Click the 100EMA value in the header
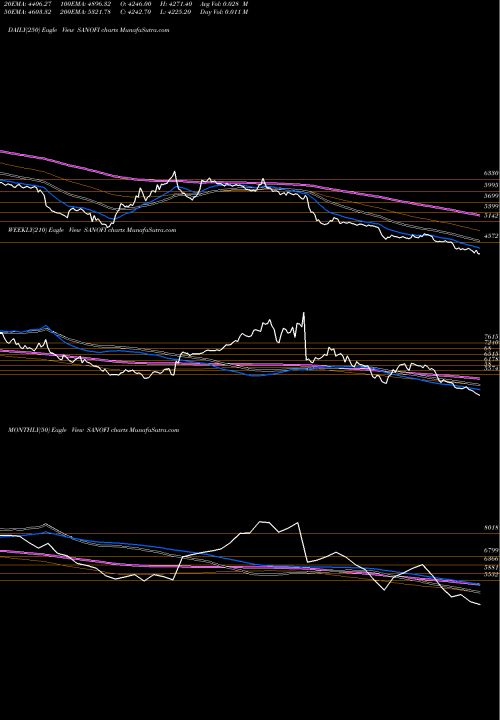 (85, 4)
